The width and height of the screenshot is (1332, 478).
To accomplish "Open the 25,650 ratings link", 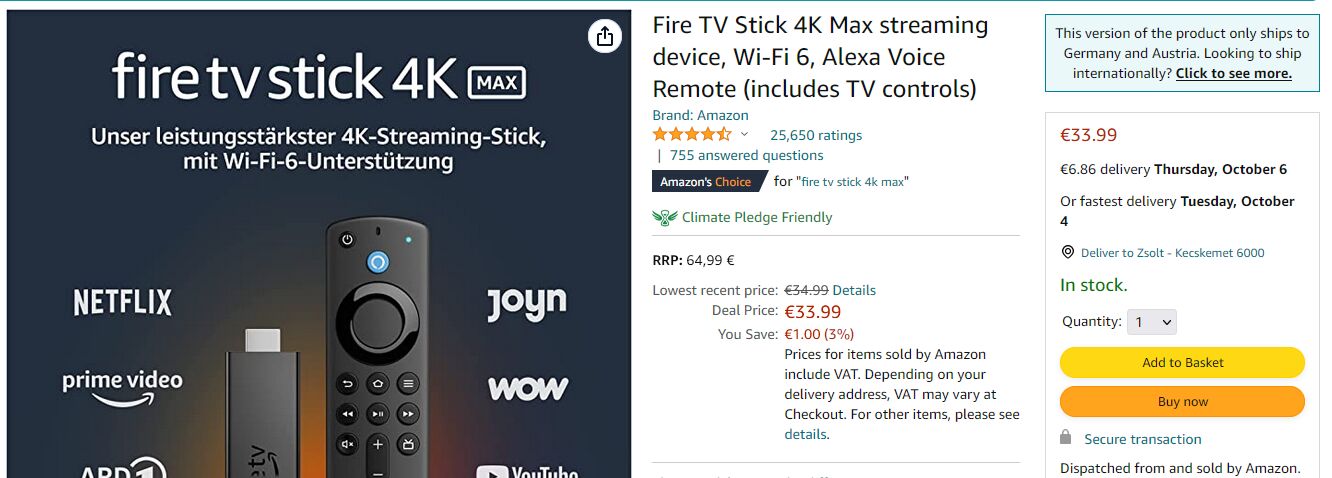I will (815, 135).
